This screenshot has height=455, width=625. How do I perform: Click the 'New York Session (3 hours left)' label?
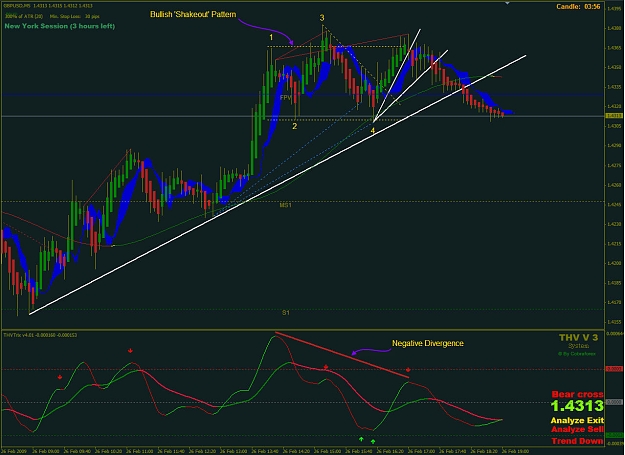[60, 26]
